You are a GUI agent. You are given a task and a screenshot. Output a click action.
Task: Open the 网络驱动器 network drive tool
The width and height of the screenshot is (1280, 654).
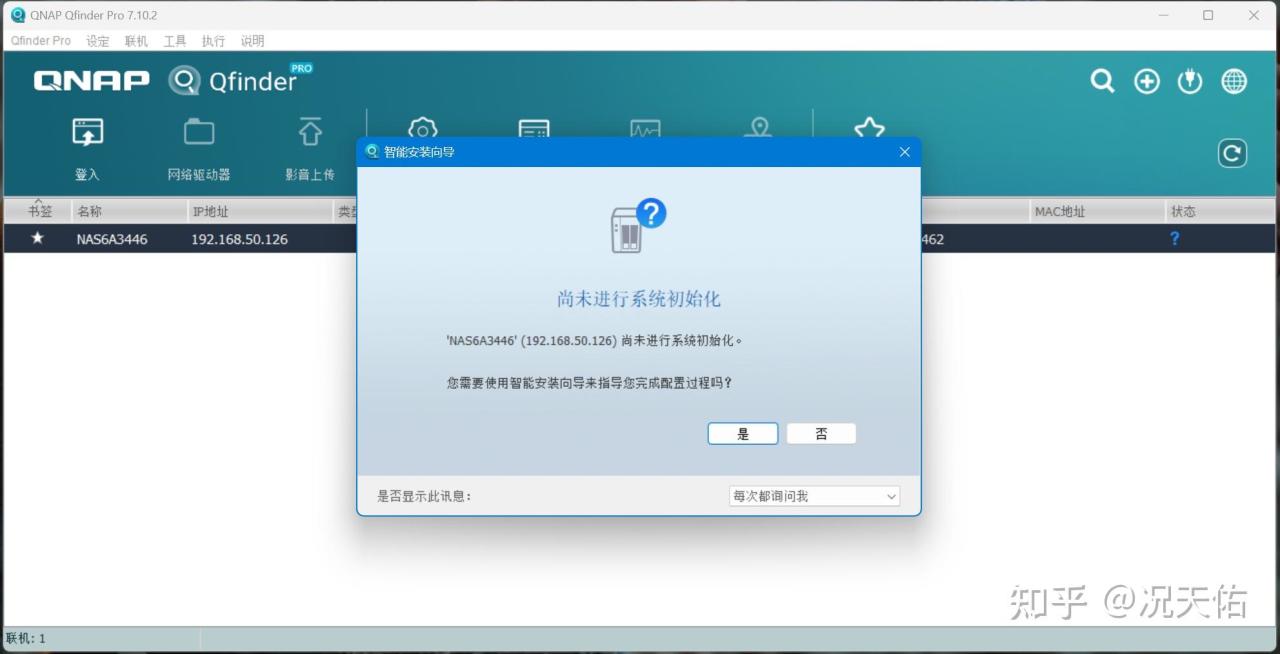coord(199,132)
